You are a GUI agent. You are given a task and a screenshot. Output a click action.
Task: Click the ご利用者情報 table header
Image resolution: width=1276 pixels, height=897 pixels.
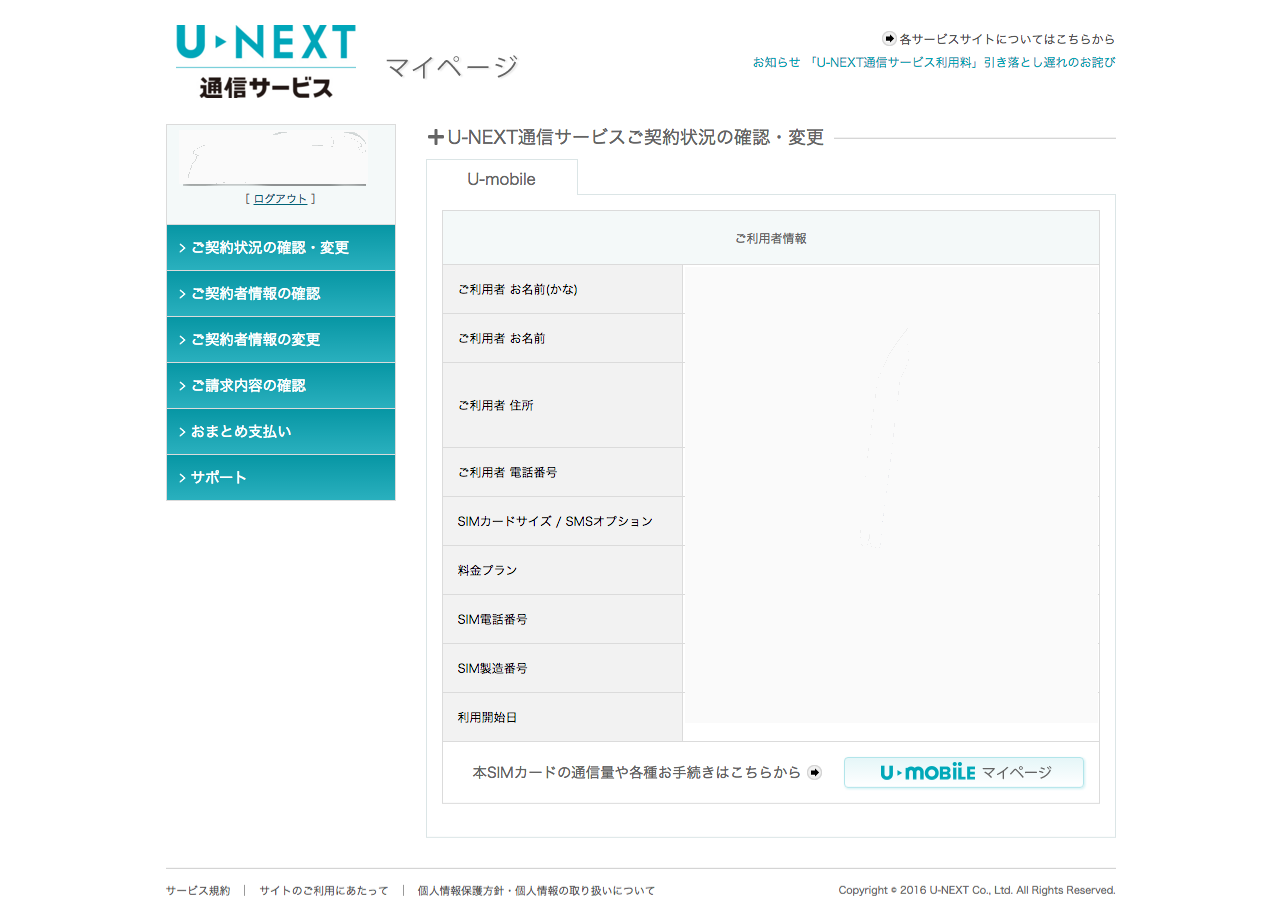pos(771,238)
